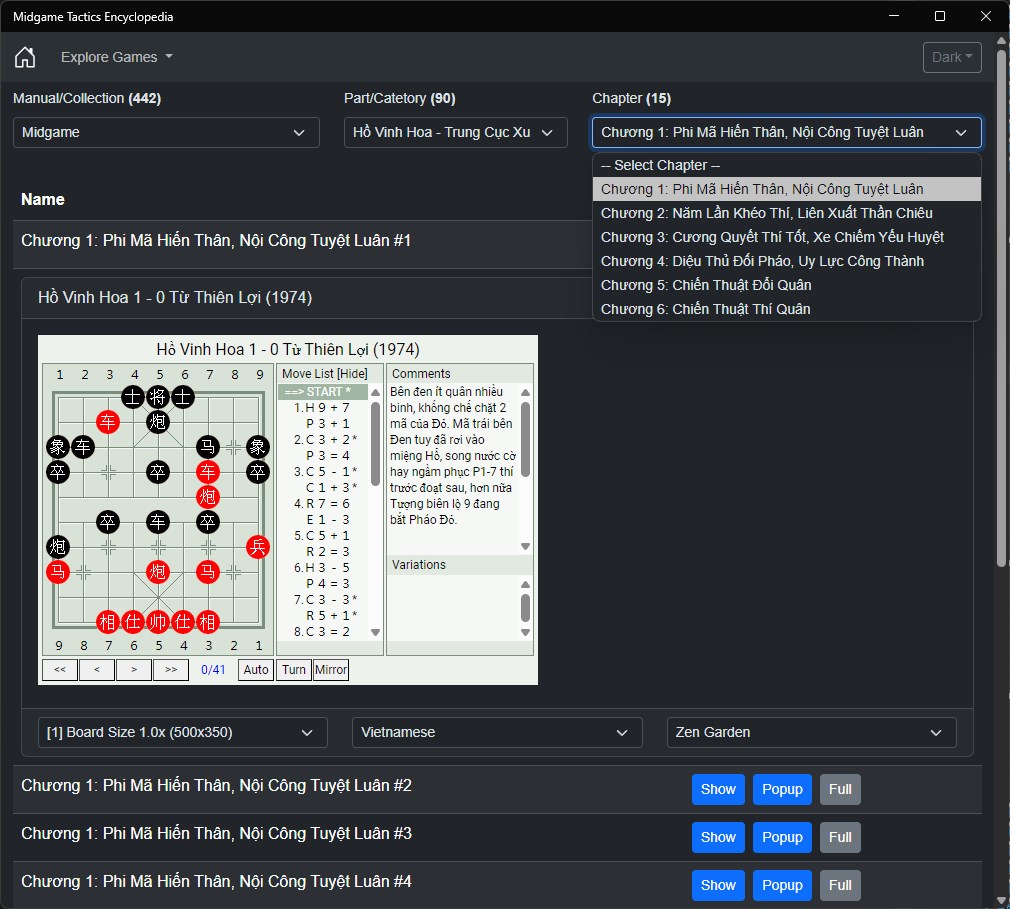This screenshot has height=909, width=1010.
Task: Maximize the Midgame Tactics Encyclopedia window
Action: pyautogui.click(x=940, y=16)
